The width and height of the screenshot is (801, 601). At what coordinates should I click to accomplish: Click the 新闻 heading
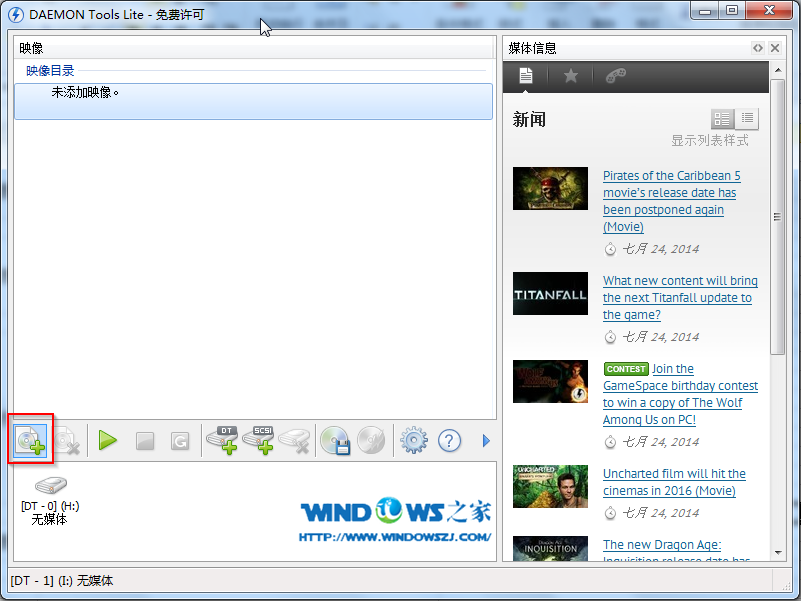[529, 120]
